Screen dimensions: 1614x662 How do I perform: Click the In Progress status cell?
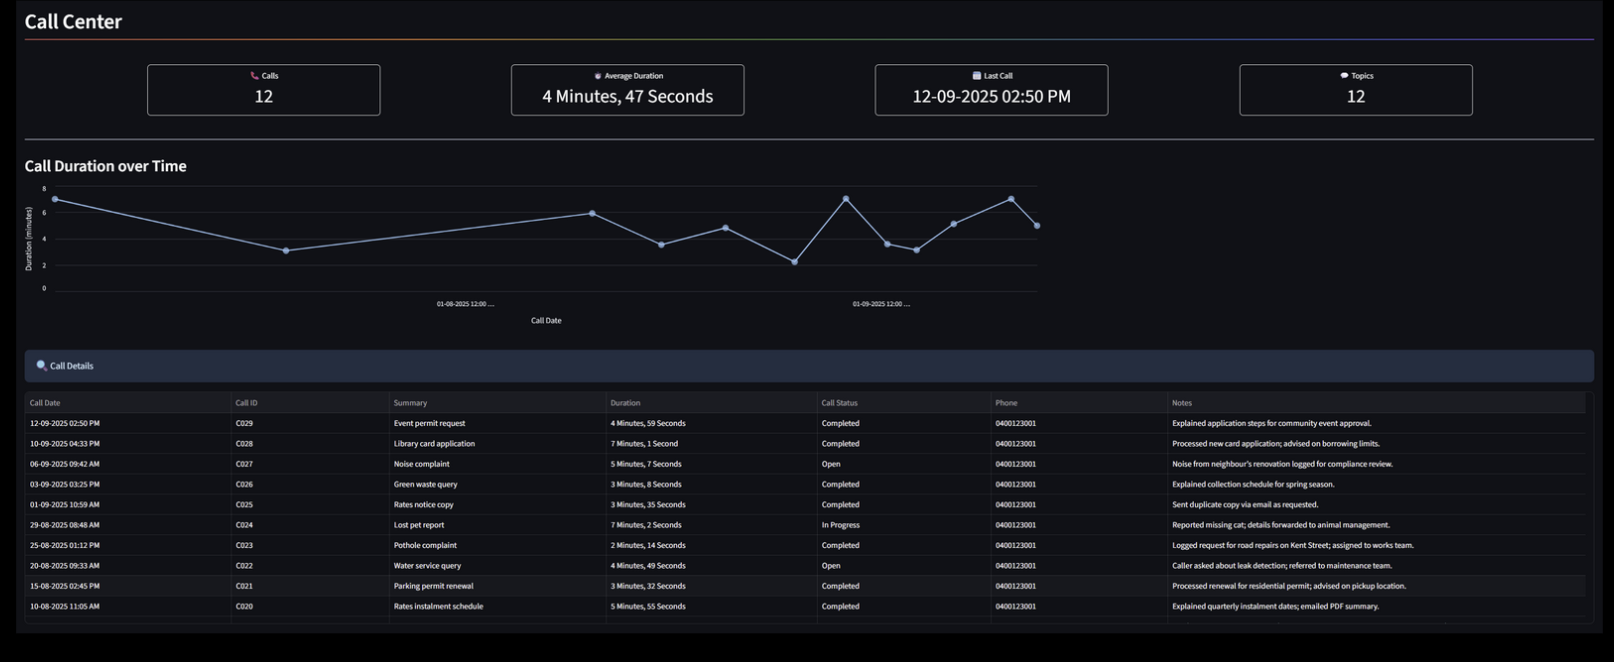(x=840, y=525)
